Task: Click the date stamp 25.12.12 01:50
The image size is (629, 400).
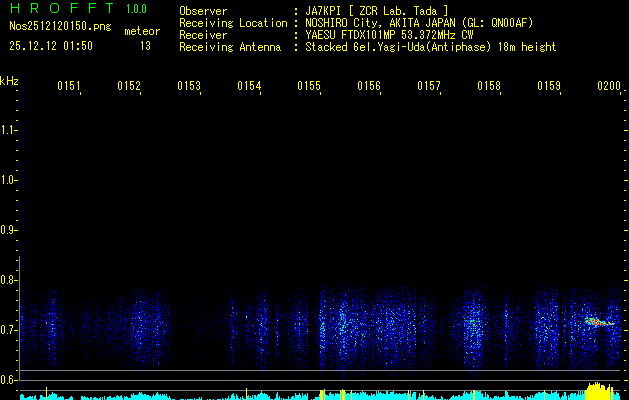Action: point(51,46)
